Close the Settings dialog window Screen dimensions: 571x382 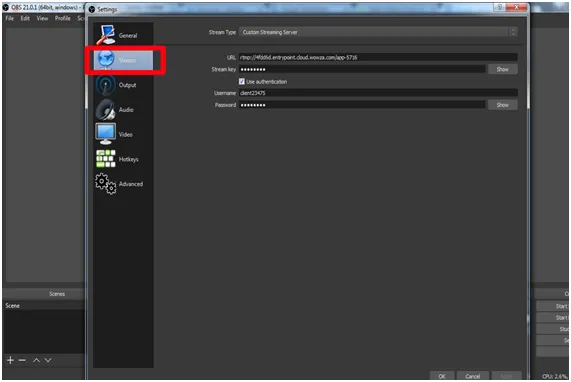516,7
